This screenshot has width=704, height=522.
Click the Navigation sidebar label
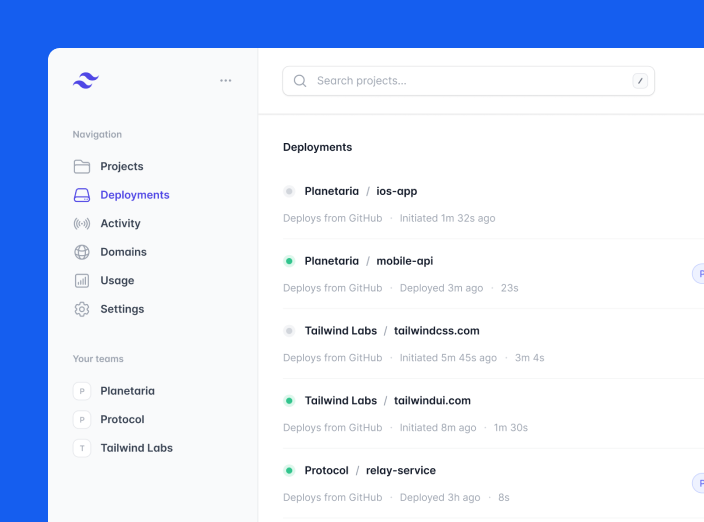(x=97, y=135)
